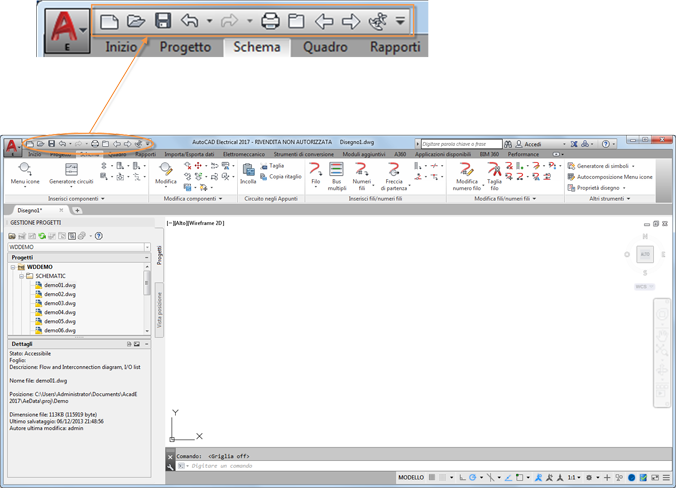Open the Importa/Esporta dati ribbon tab

tap(189, 154)
